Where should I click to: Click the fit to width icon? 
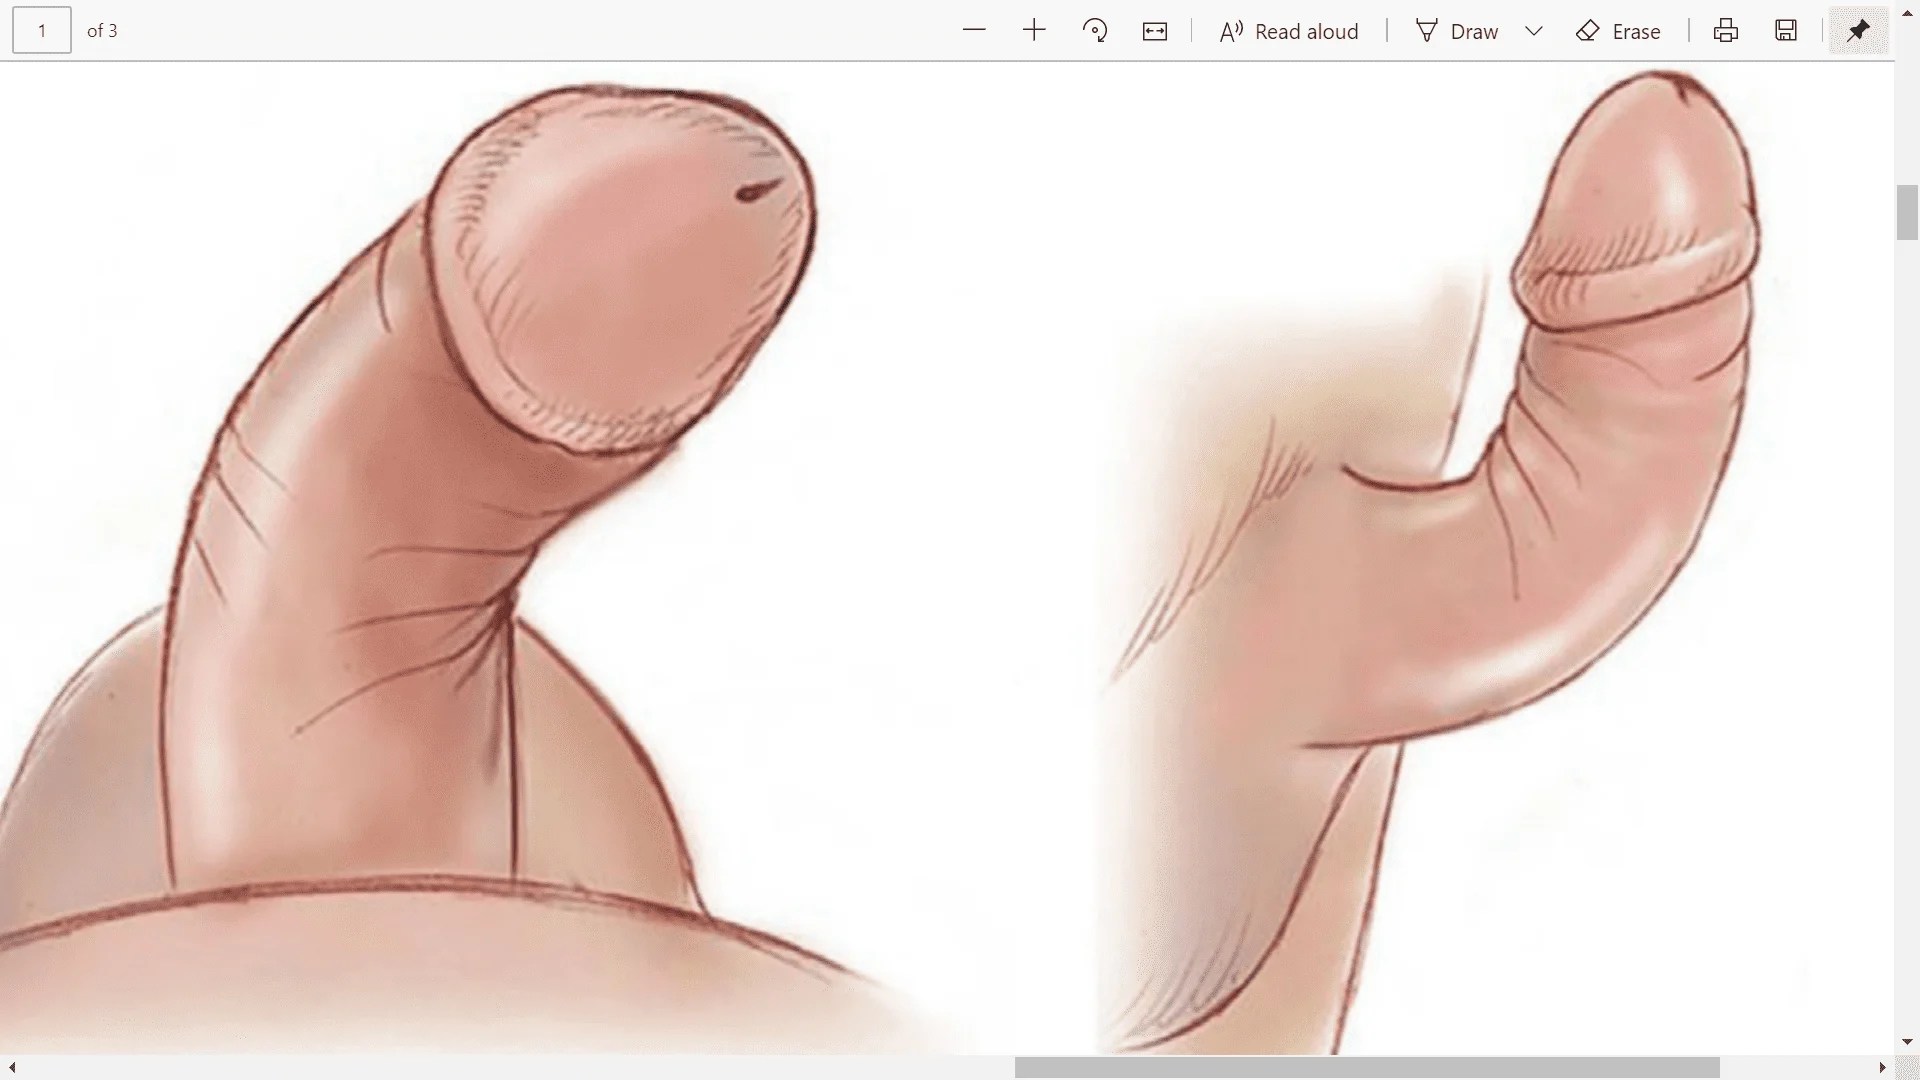tap(1155, 31)
